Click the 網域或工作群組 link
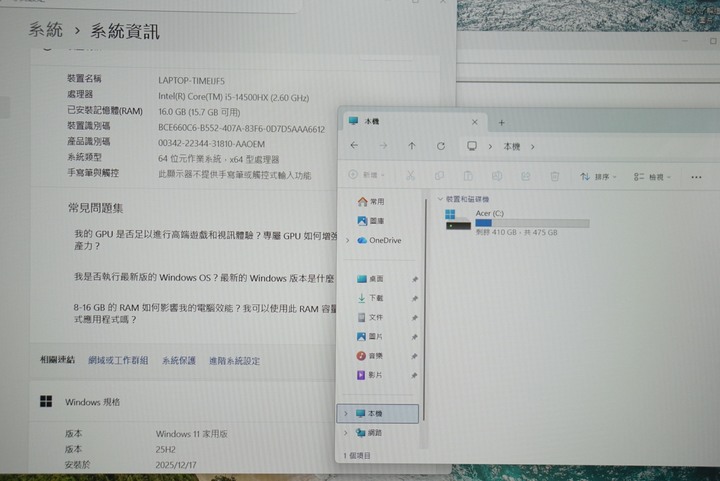The image size is (720, 481). (118, 360)
